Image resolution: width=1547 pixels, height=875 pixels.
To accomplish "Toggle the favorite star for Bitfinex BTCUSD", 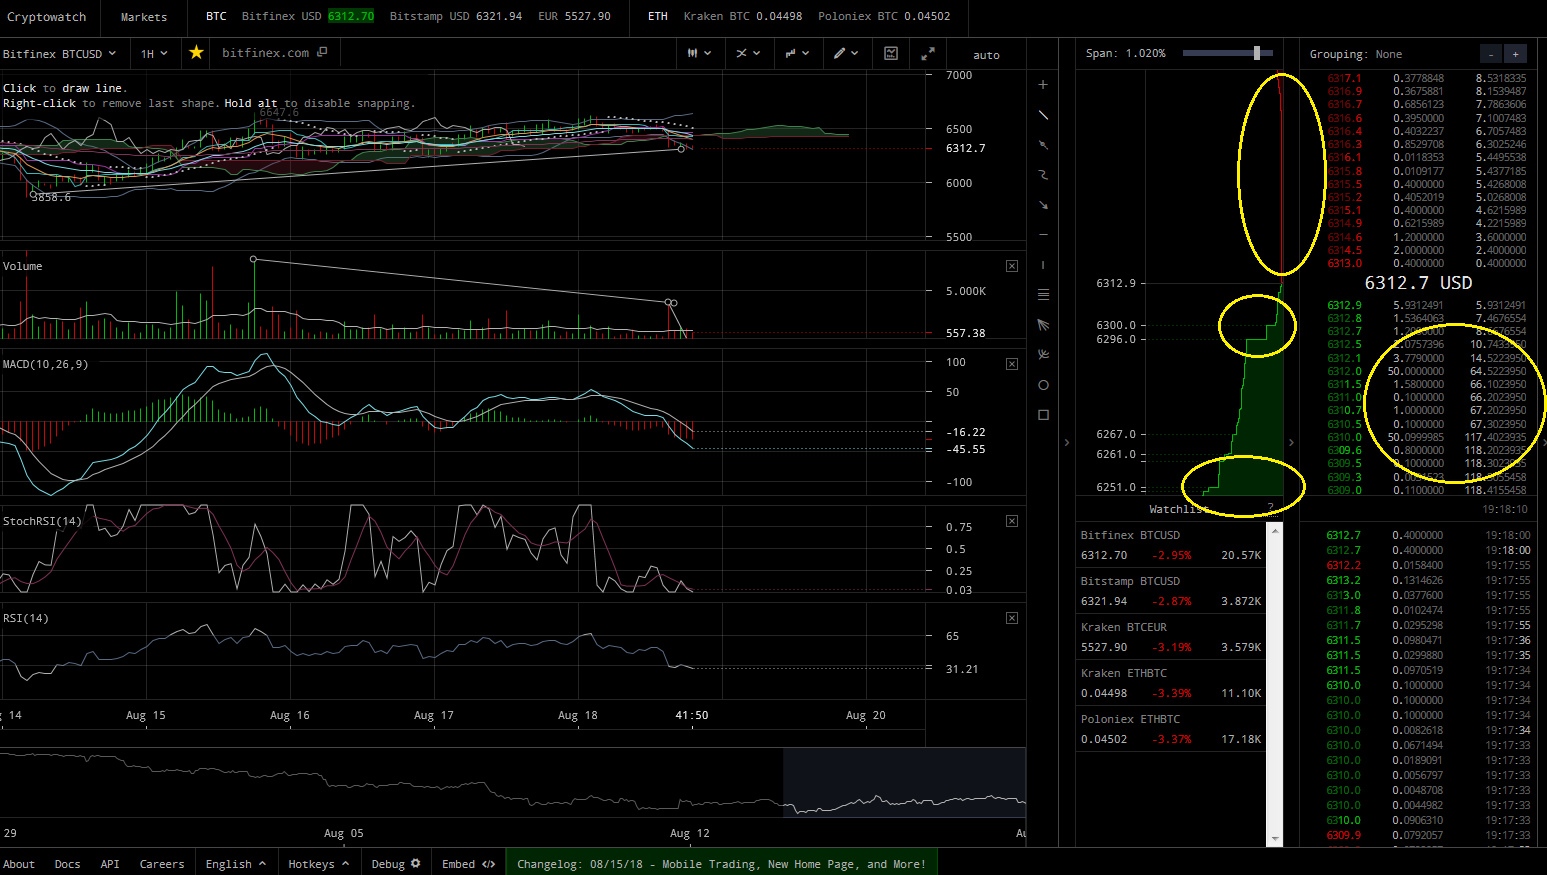I will [197, 53].
